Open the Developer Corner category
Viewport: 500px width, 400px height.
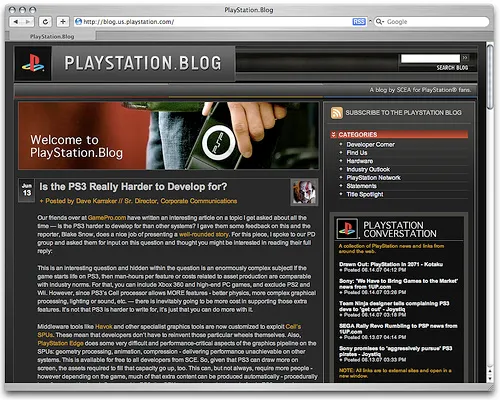pos(370,144)
